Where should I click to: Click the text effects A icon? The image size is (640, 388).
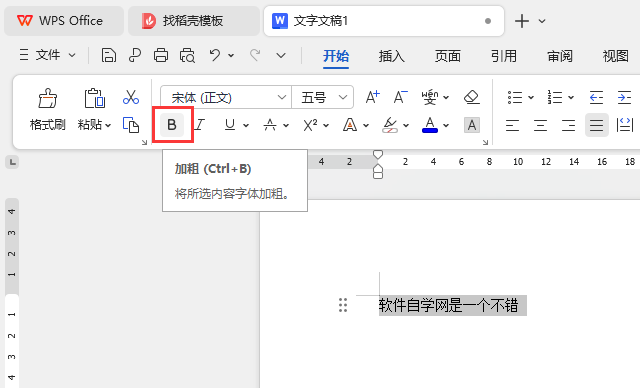click(350, 125)
